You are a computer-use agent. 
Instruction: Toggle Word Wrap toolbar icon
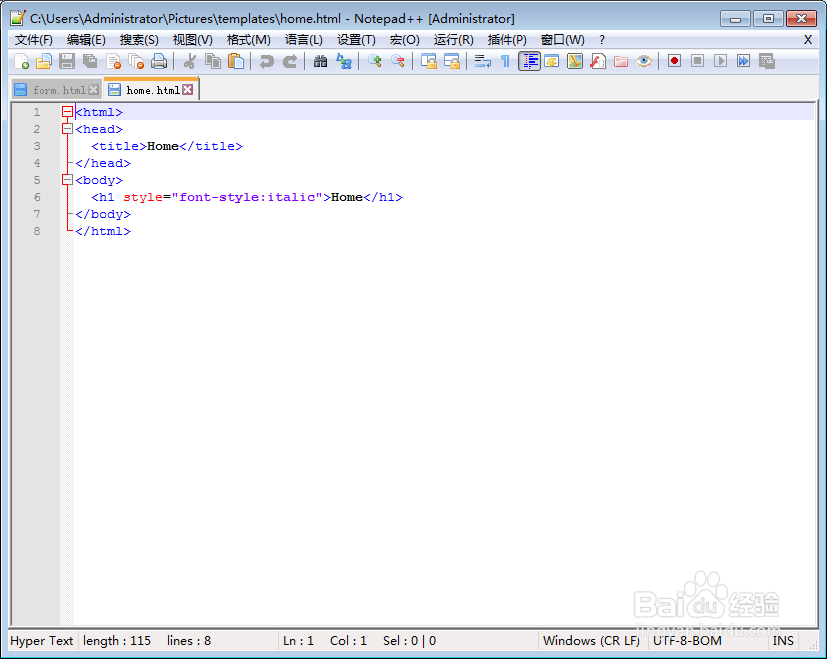pyautogui.click(x=482, y=61)
